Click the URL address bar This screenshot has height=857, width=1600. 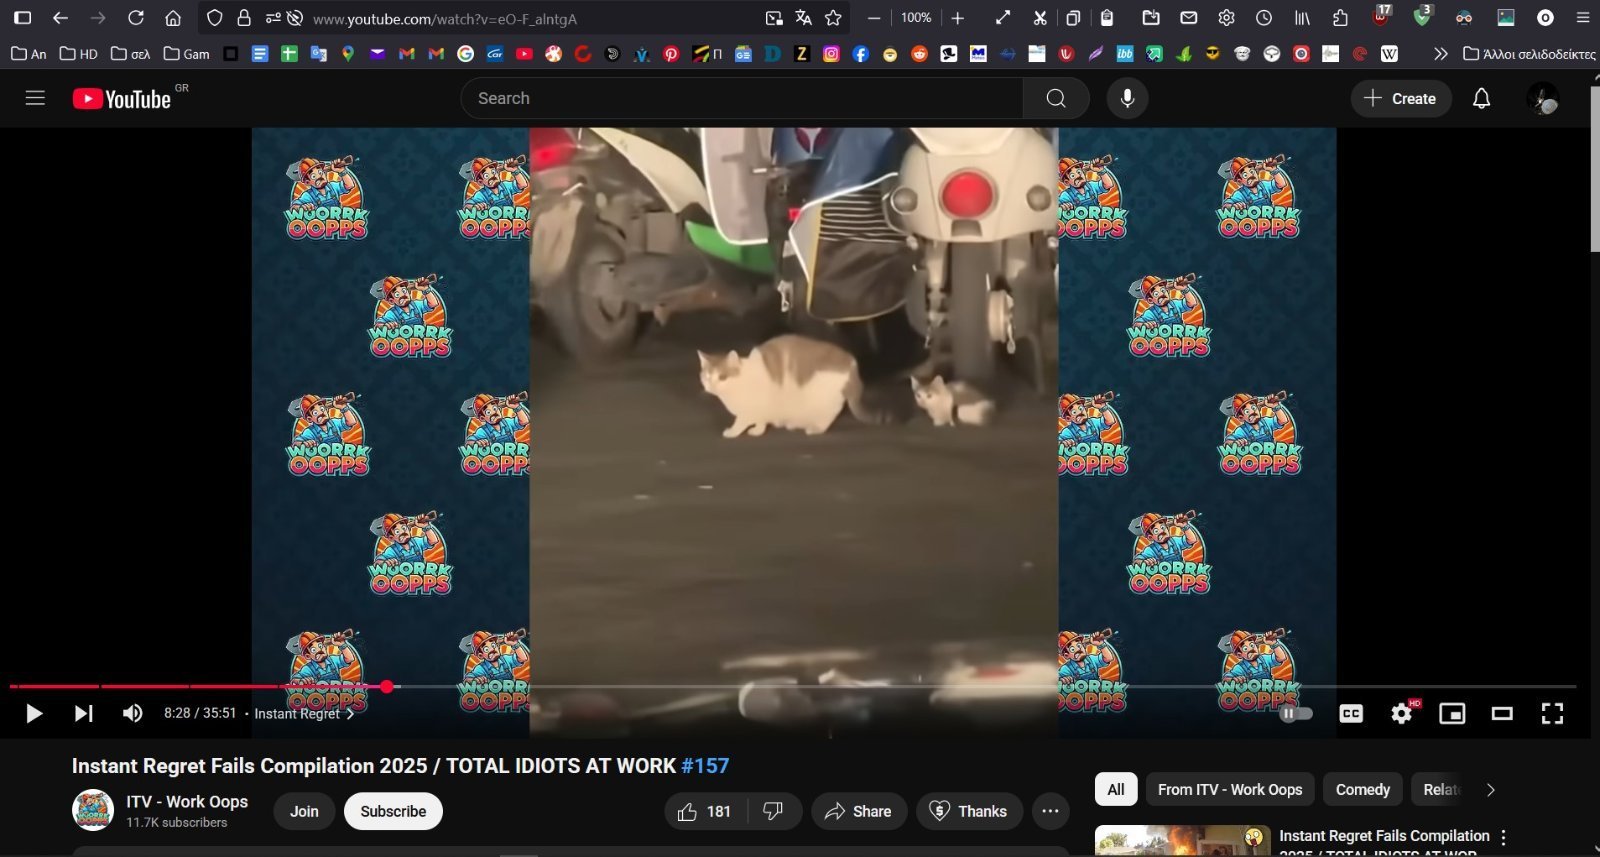tap(530, 18)
